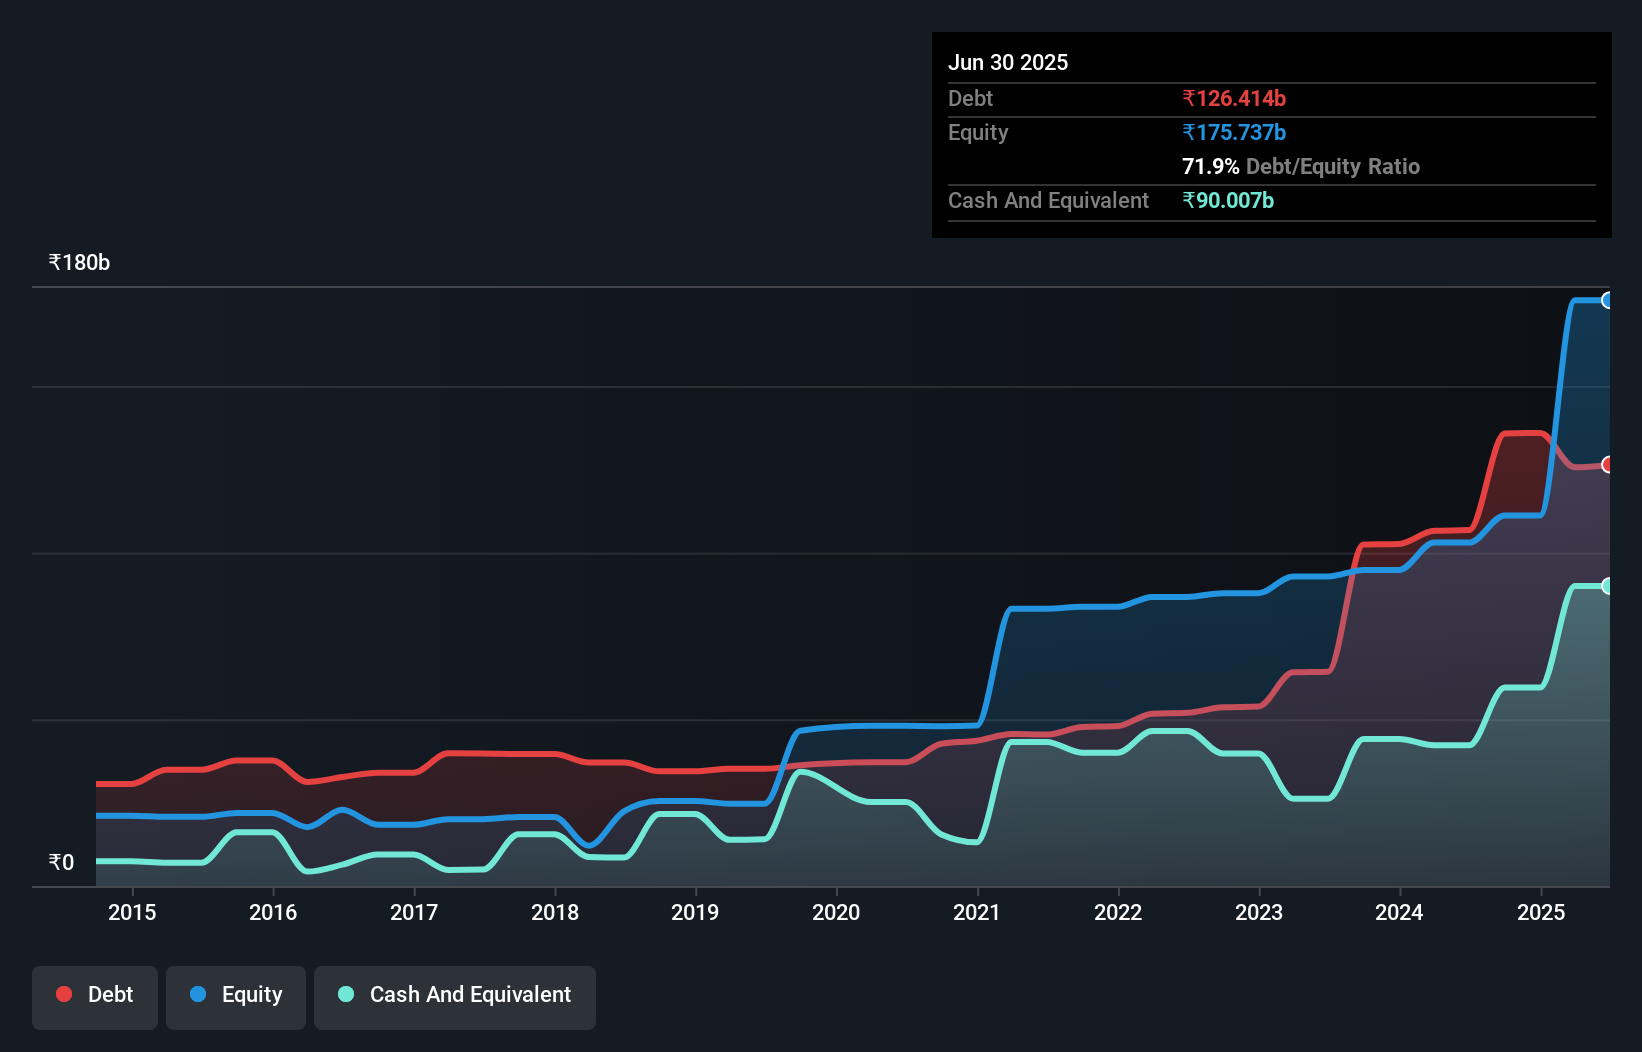Toggle the Debt series legend button
The width and height of the screenshot is (1642, 1052).
tap(95, 997)
